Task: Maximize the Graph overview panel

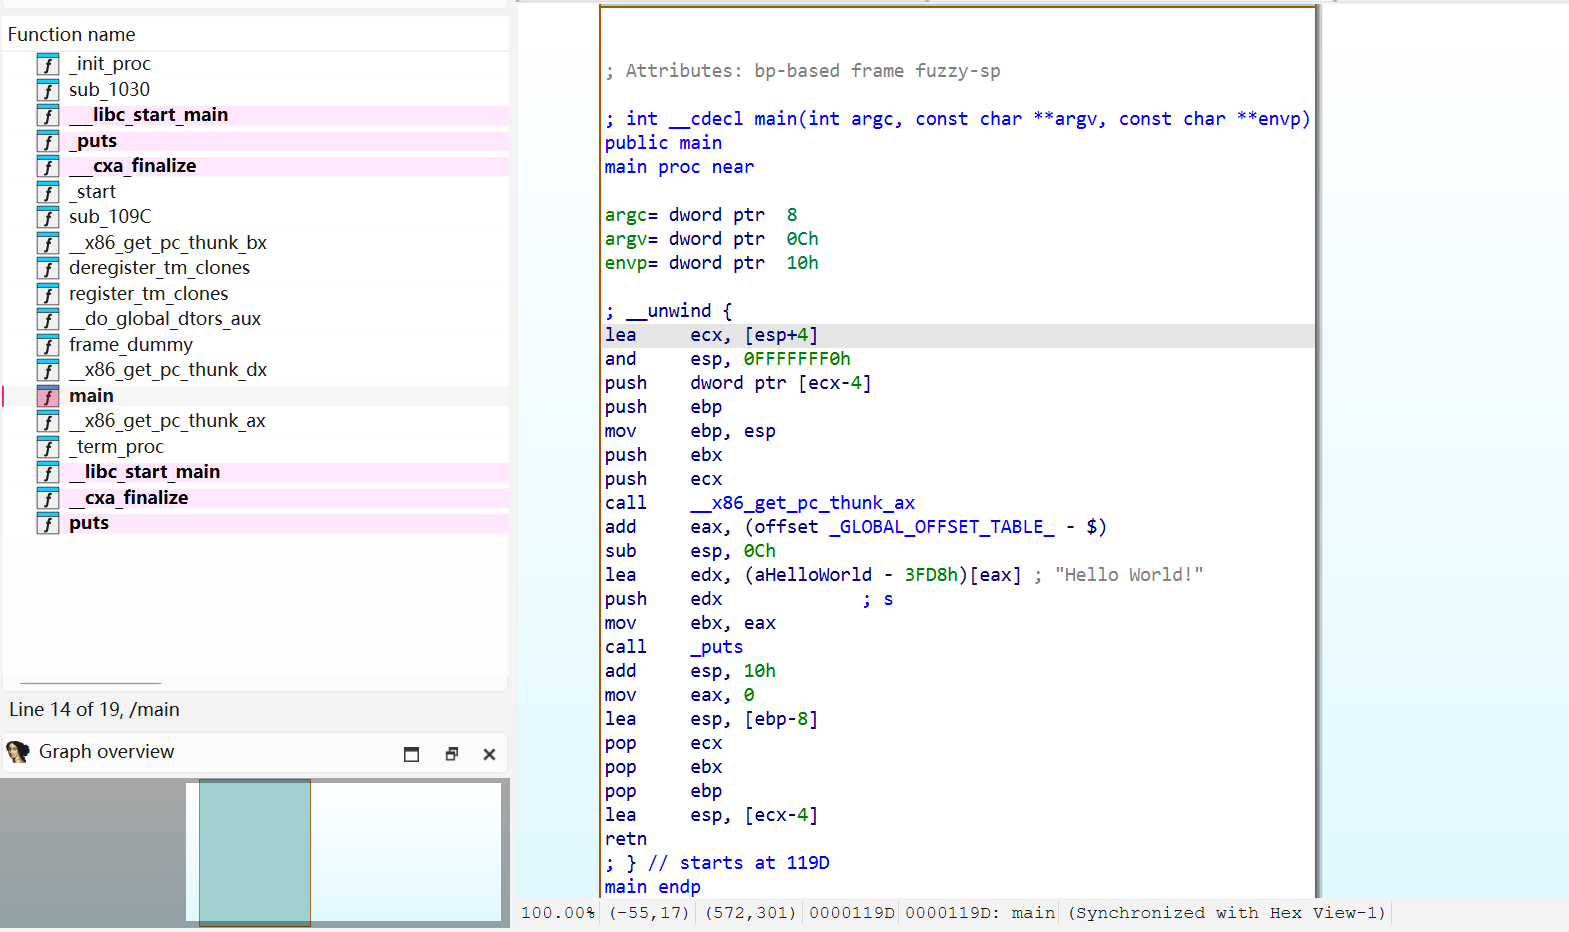Action: pos(411,754)
